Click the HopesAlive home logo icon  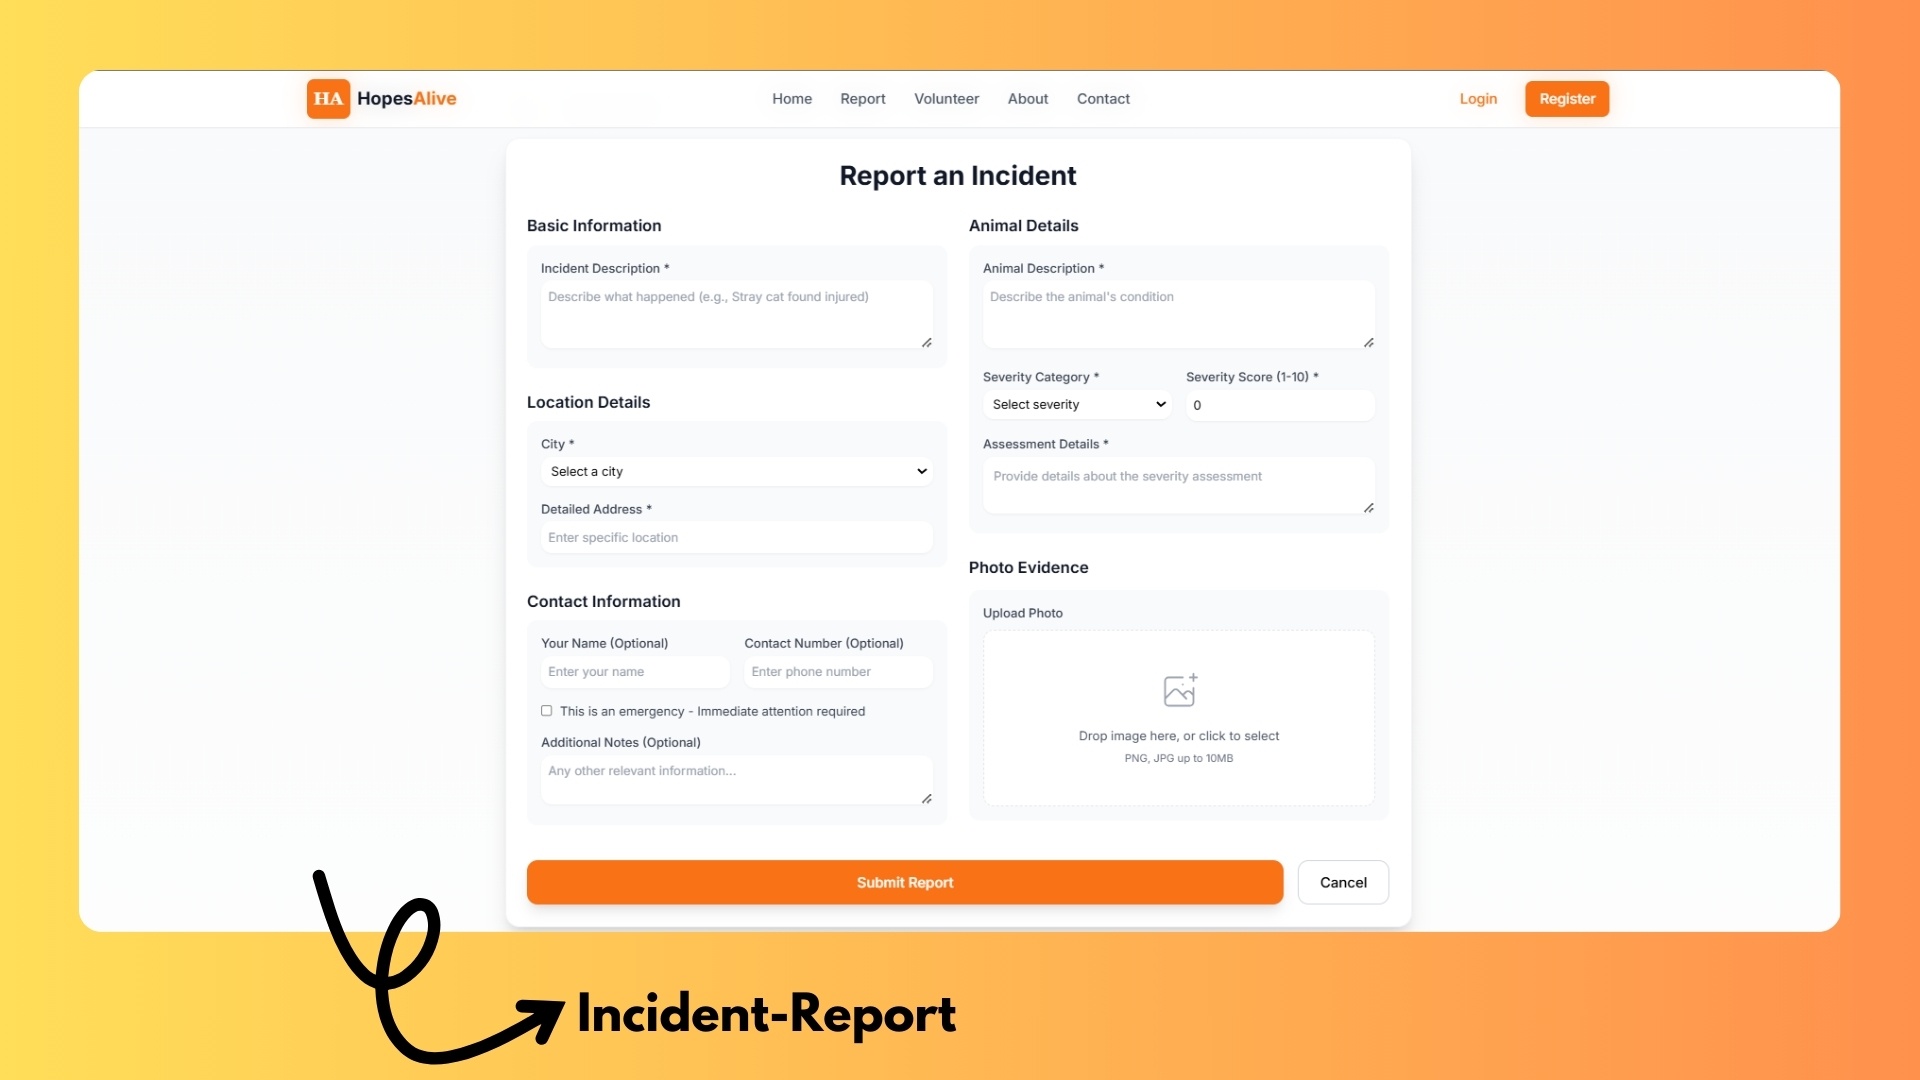pos(327,98)
